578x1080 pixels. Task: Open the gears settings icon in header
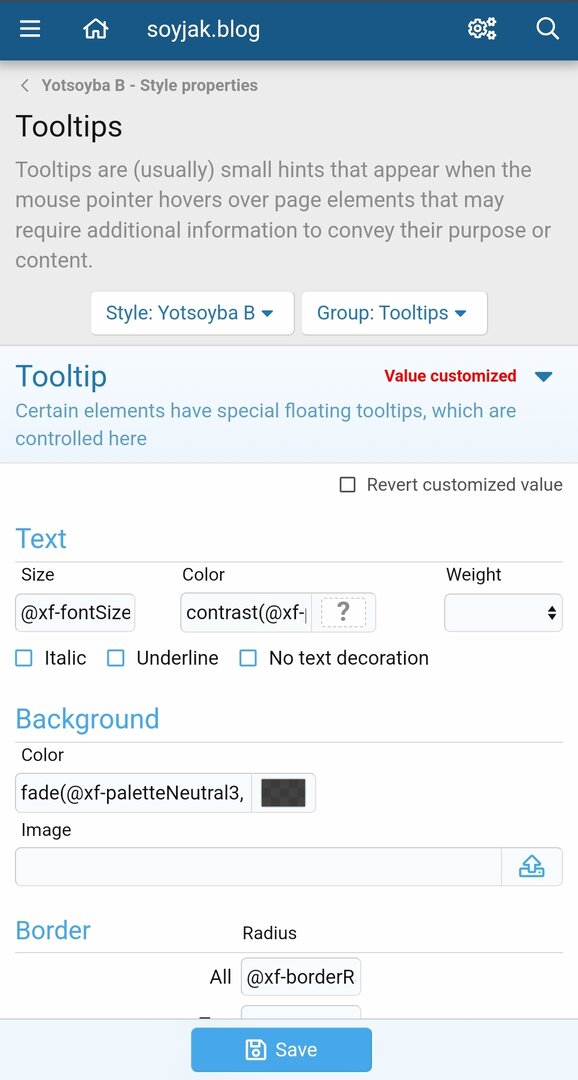click(x=482, y=30)
